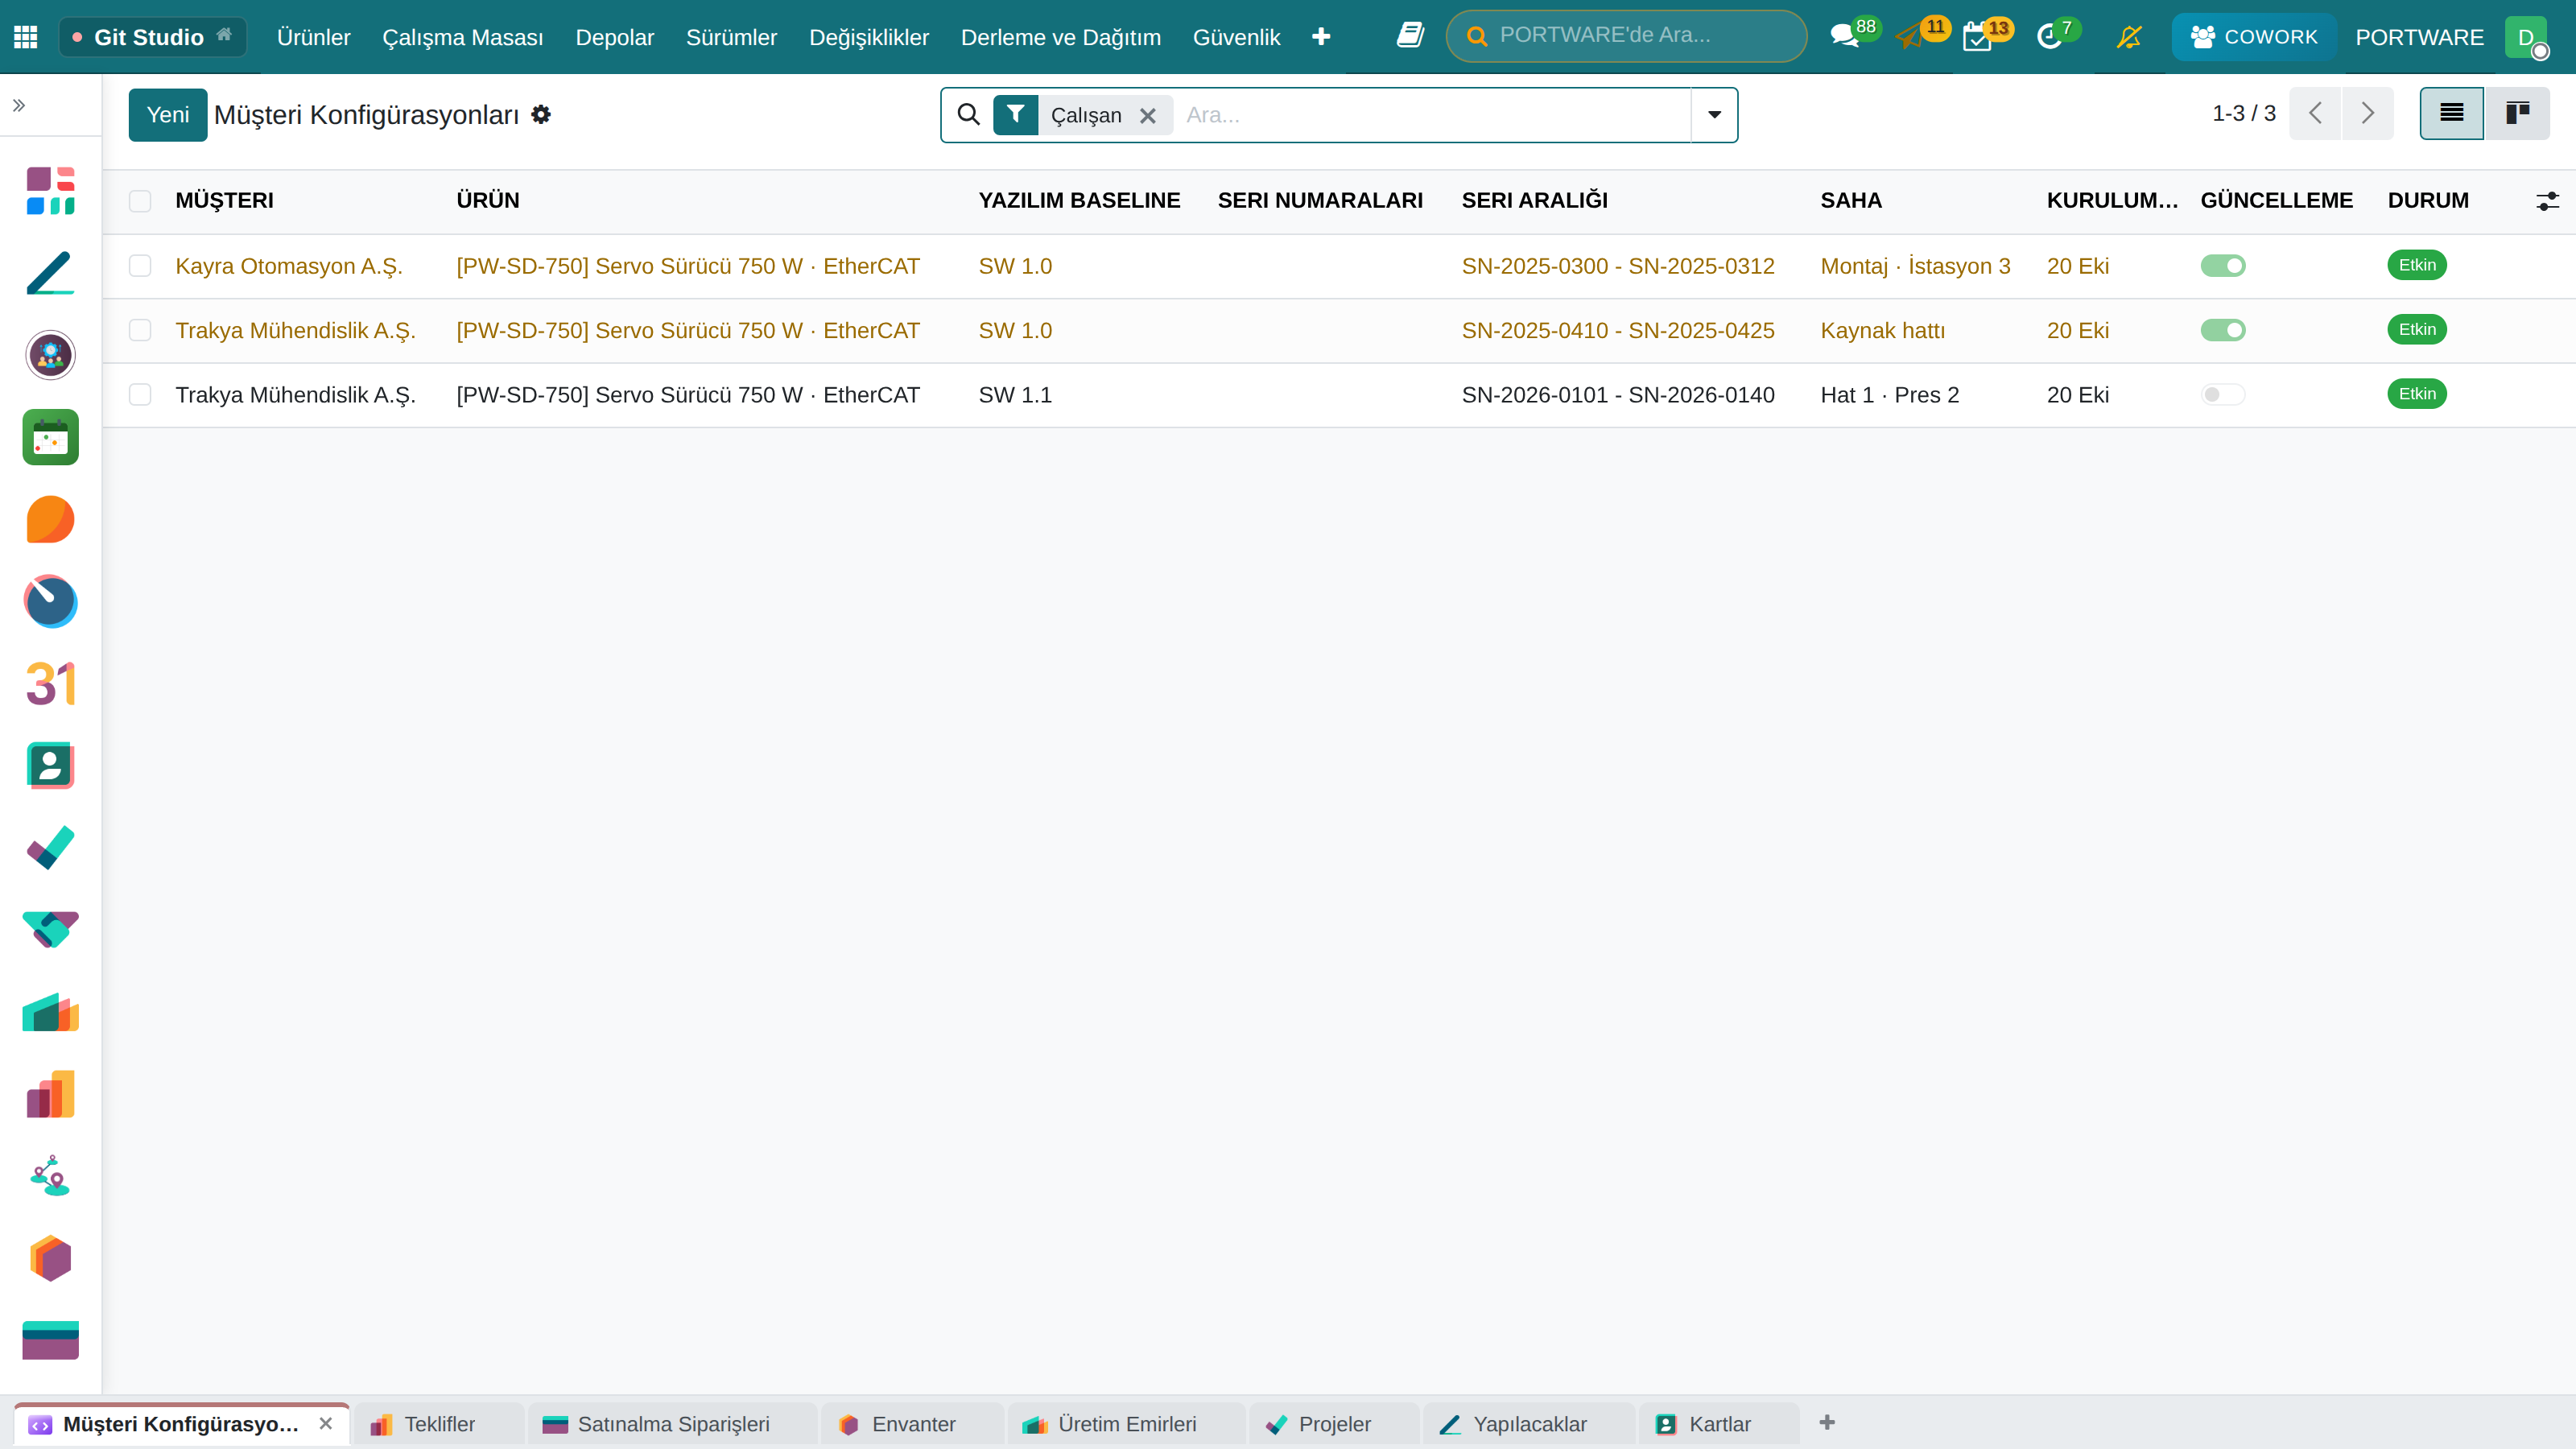The width and height of the screenshot is (2576, 1449).
Task: Click the muted notification bell icon
Action: [x=2129, y=37]
